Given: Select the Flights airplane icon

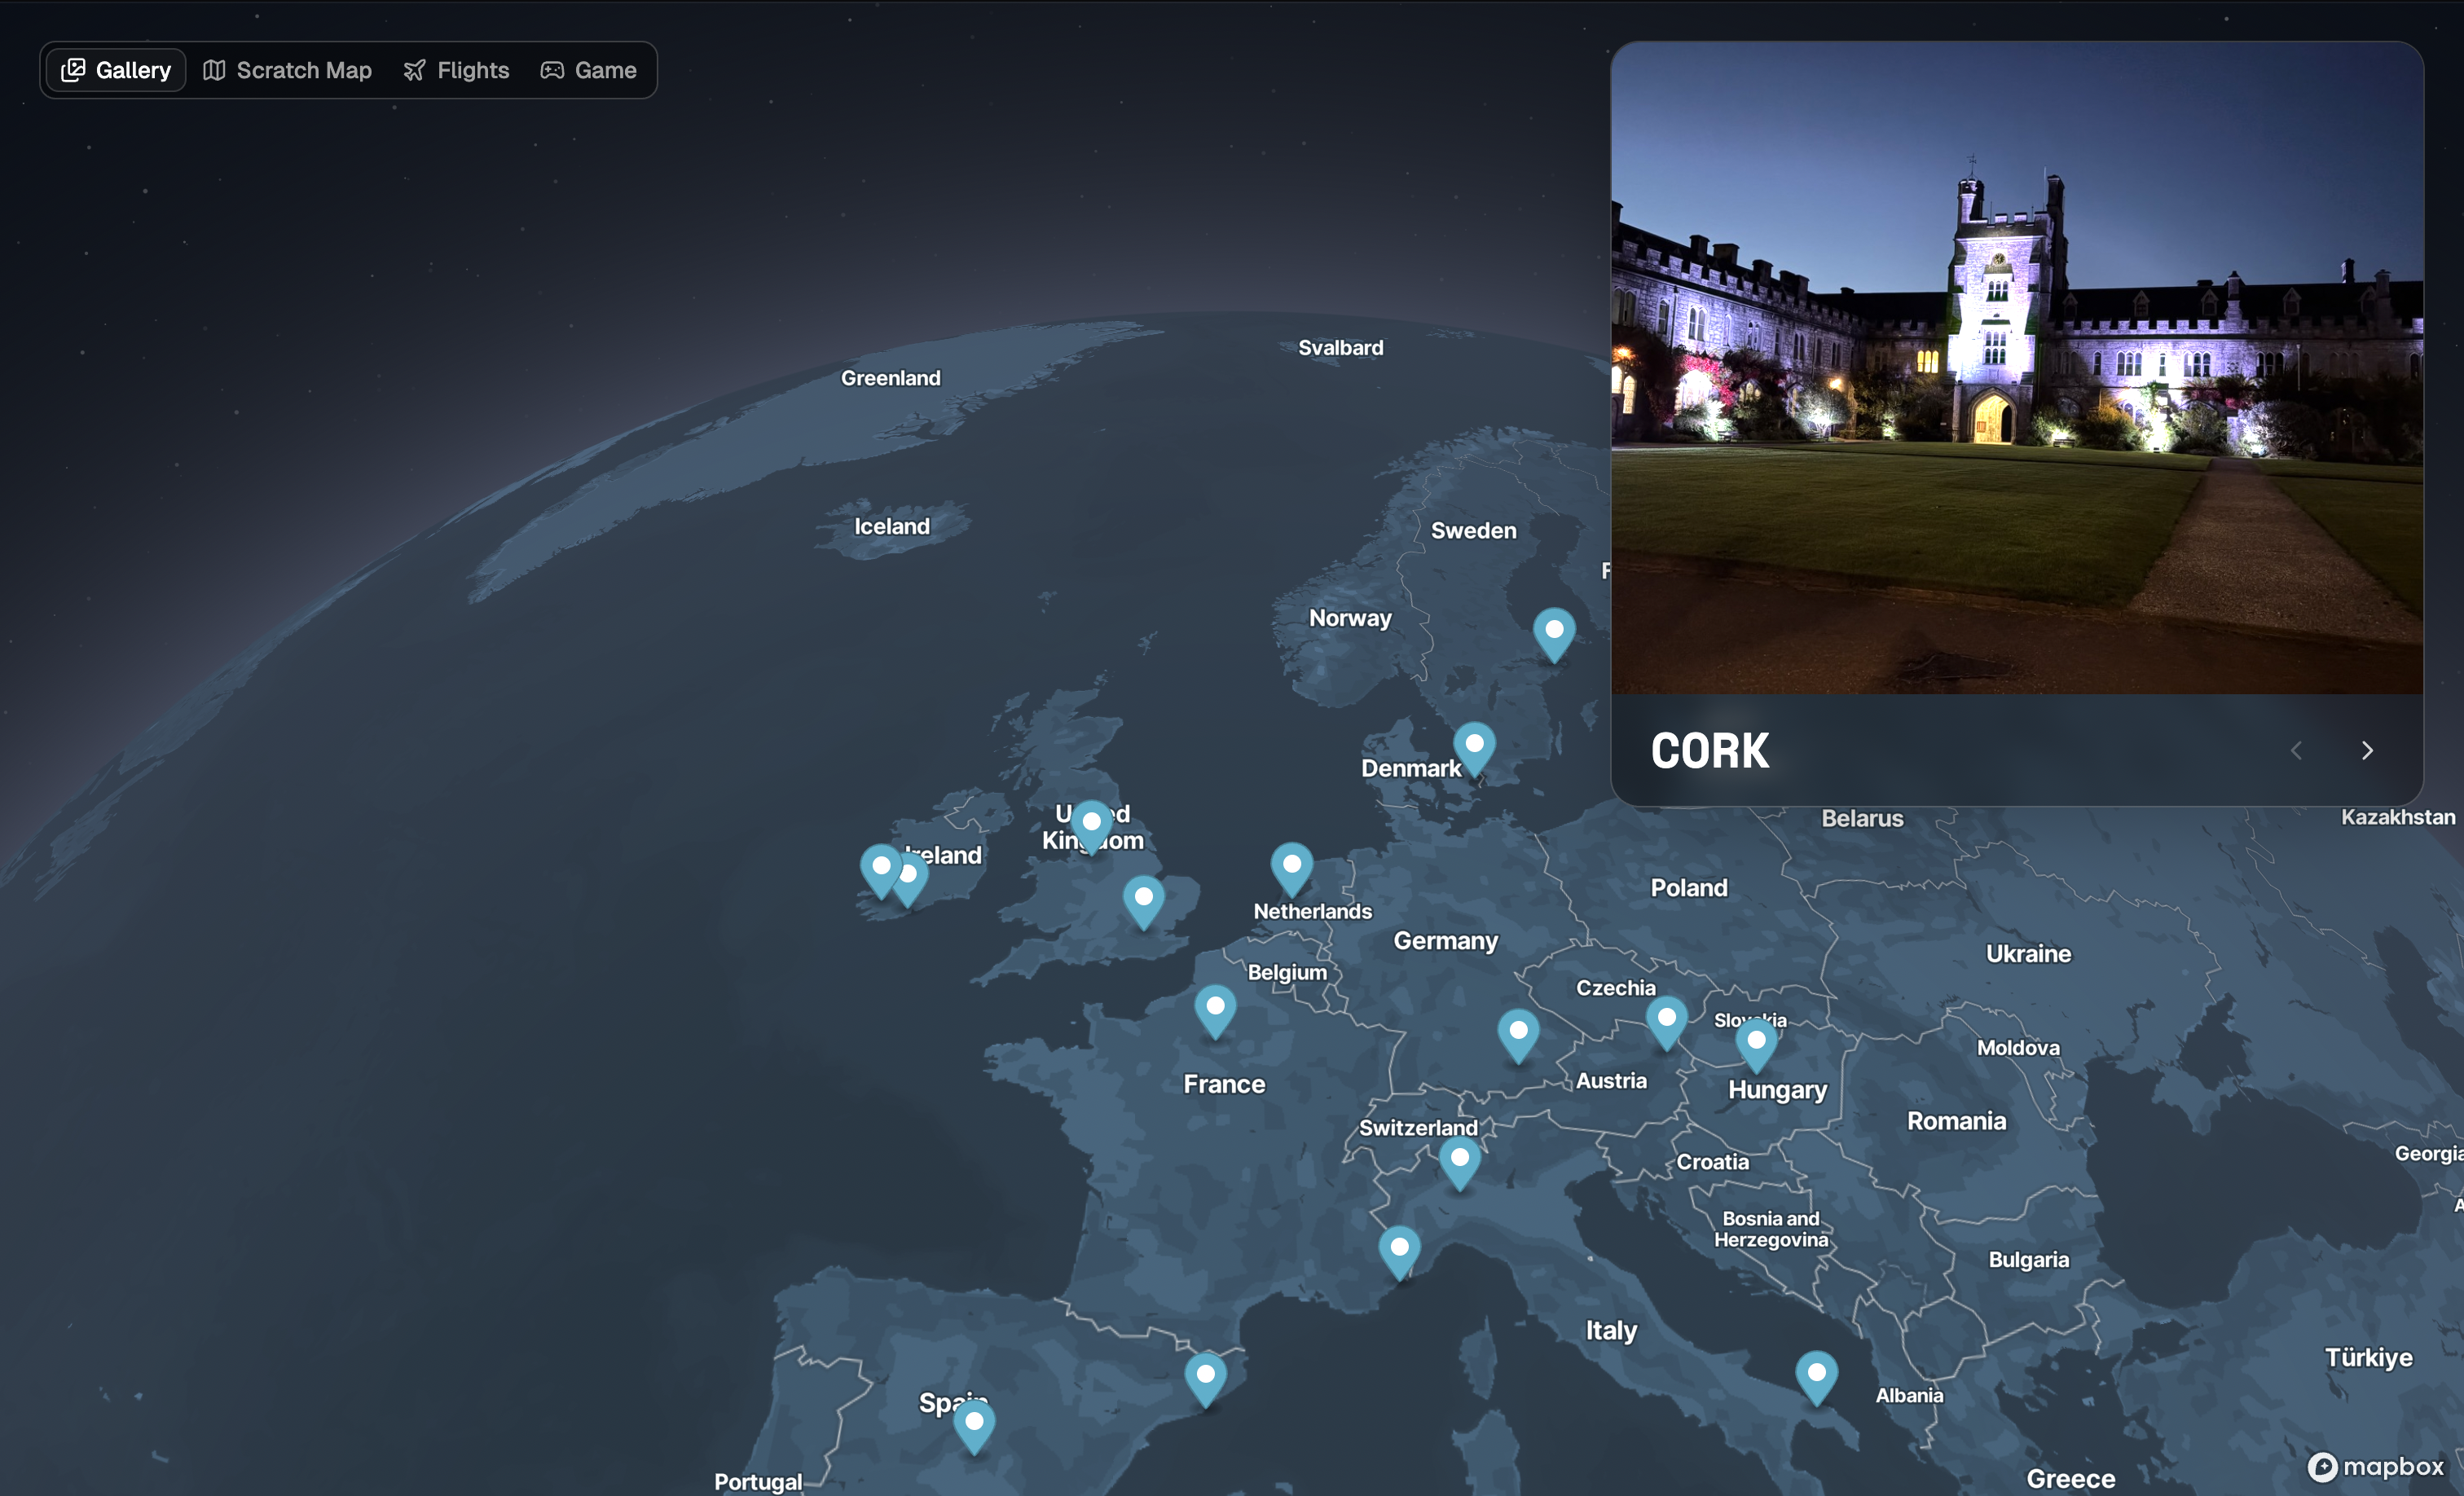Looking at the screenshot, I should pos(415,70).
